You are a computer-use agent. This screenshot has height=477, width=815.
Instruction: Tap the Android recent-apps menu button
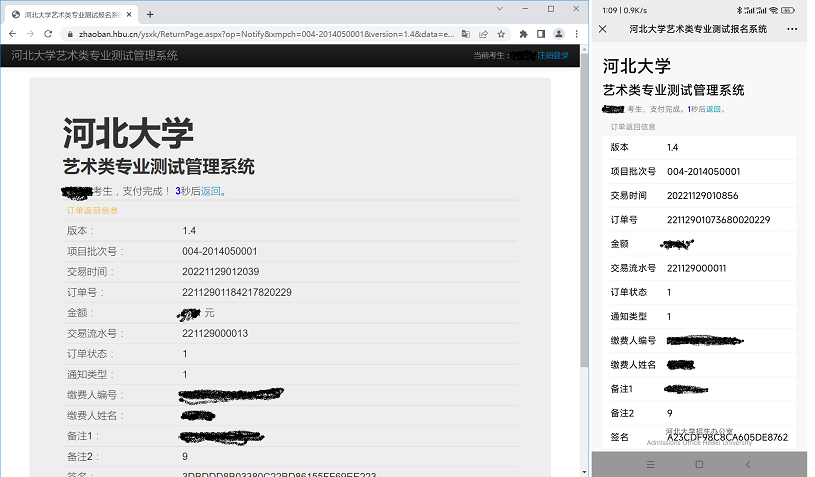pos(650,464)
